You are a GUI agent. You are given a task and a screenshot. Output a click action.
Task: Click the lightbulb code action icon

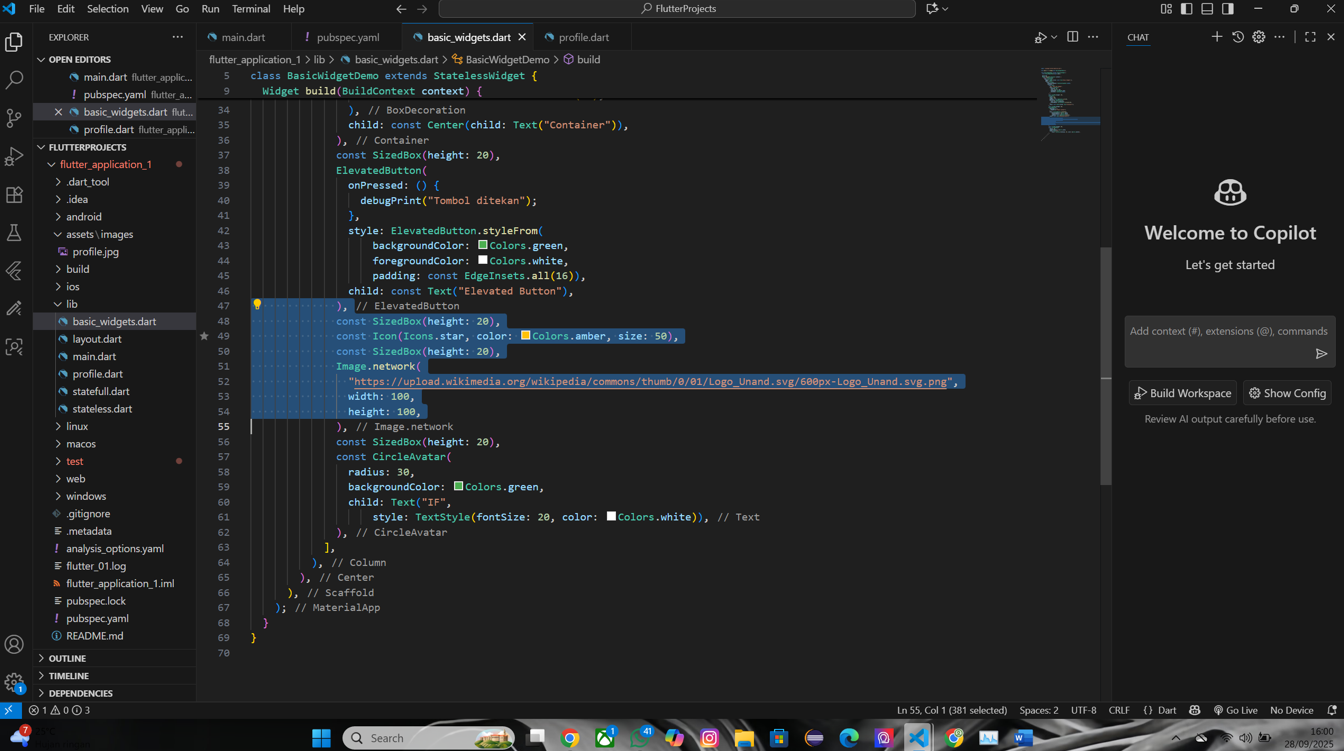(257, 305)
